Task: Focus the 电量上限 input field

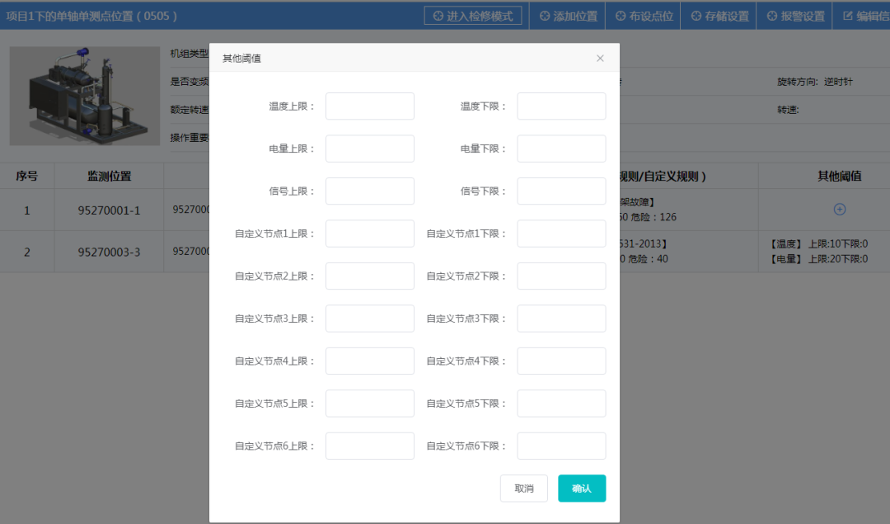Action: tap(370, 149)
